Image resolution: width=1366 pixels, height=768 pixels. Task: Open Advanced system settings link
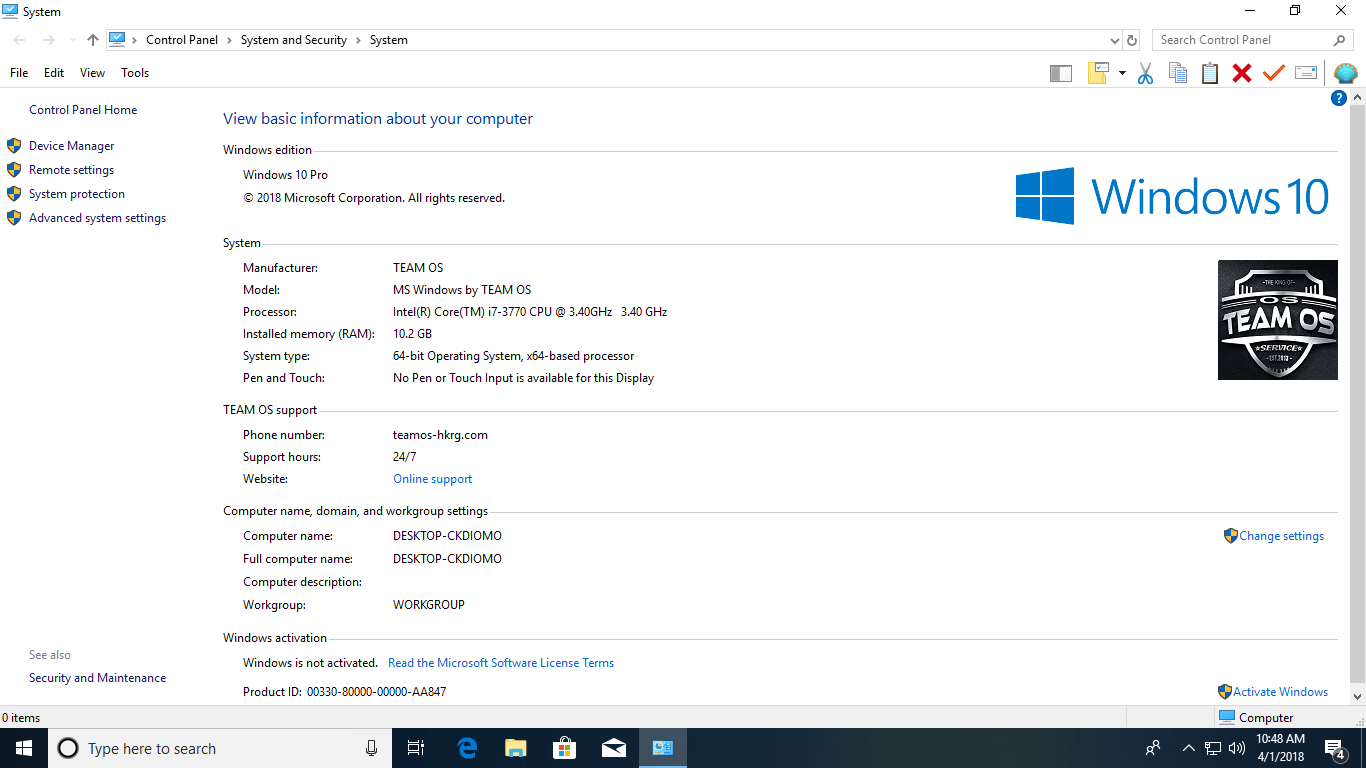click(97, 218)
